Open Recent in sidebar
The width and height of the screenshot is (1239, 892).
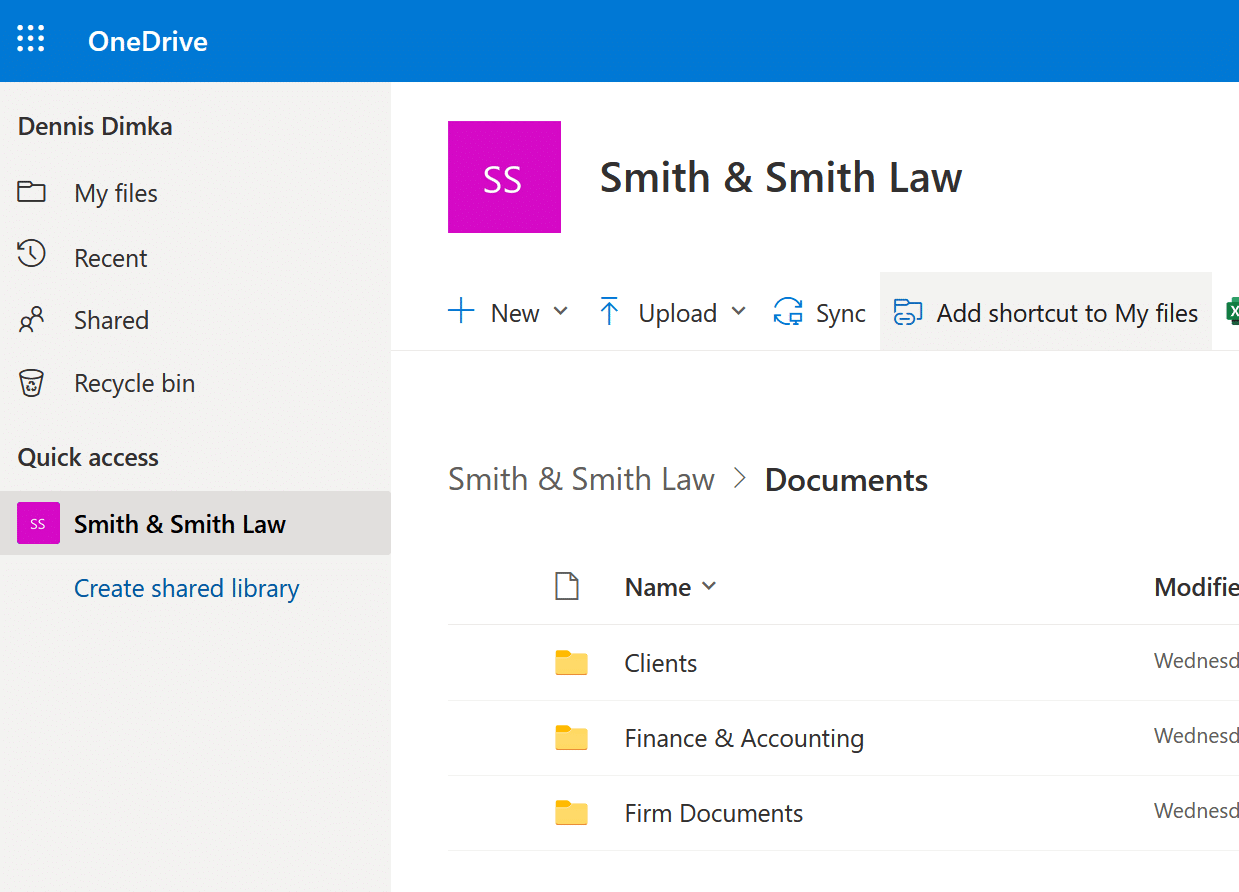[x=111, y=258]
